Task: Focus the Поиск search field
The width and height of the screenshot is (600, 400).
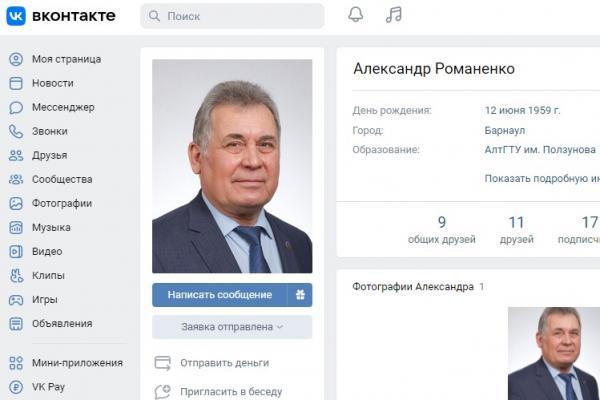Action: [x=232, y=16]
